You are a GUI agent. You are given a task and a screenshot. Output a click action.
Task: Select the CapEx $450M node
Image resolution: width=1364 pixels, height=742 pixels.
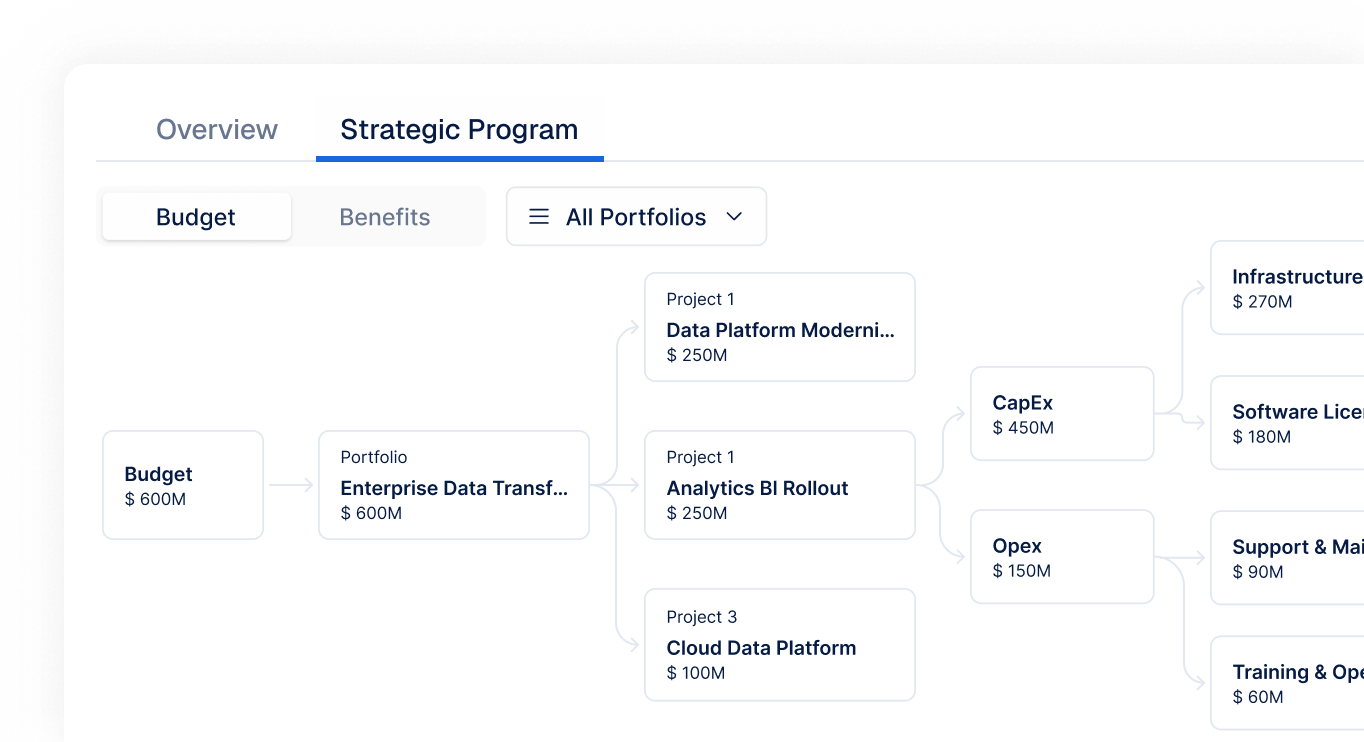pyautogui.click(x=1062, y=414)
